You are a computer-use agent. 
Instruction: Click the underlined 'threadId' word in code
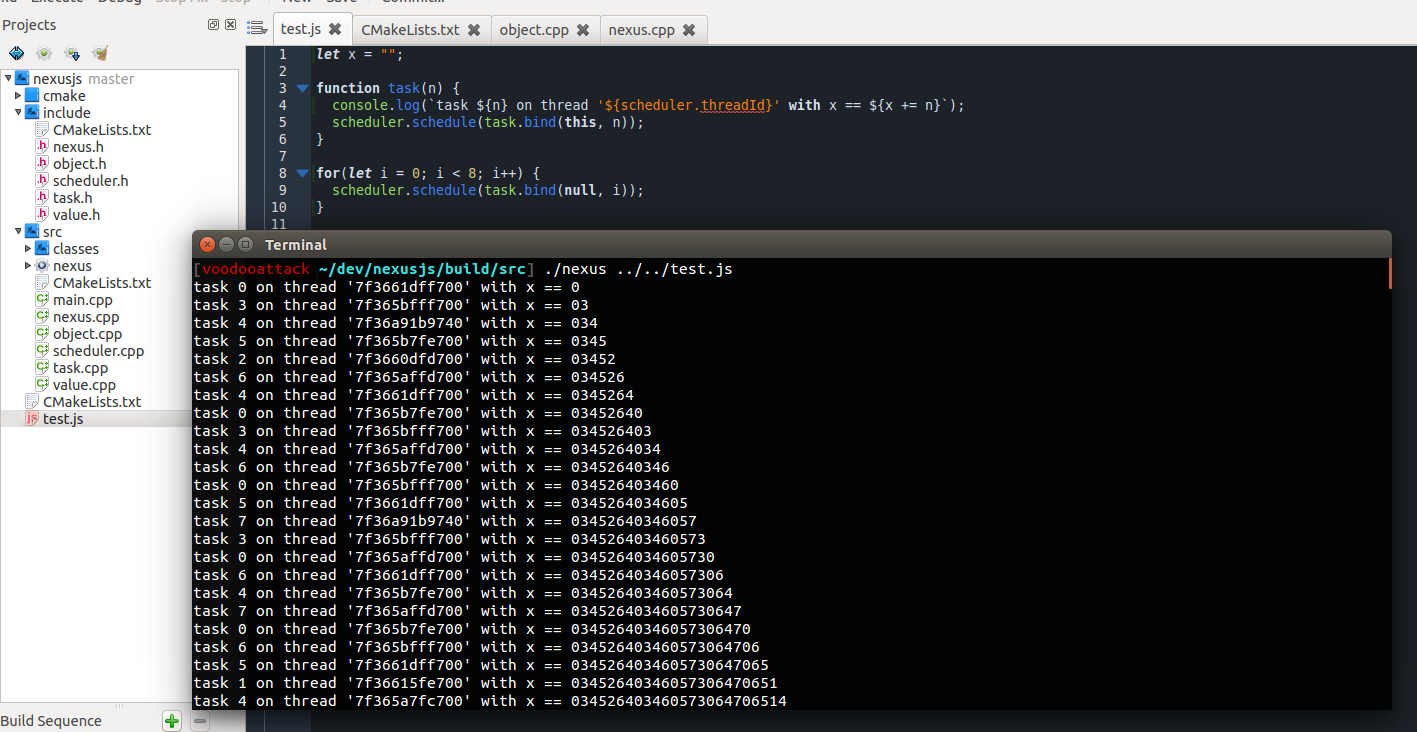(735, 105)
